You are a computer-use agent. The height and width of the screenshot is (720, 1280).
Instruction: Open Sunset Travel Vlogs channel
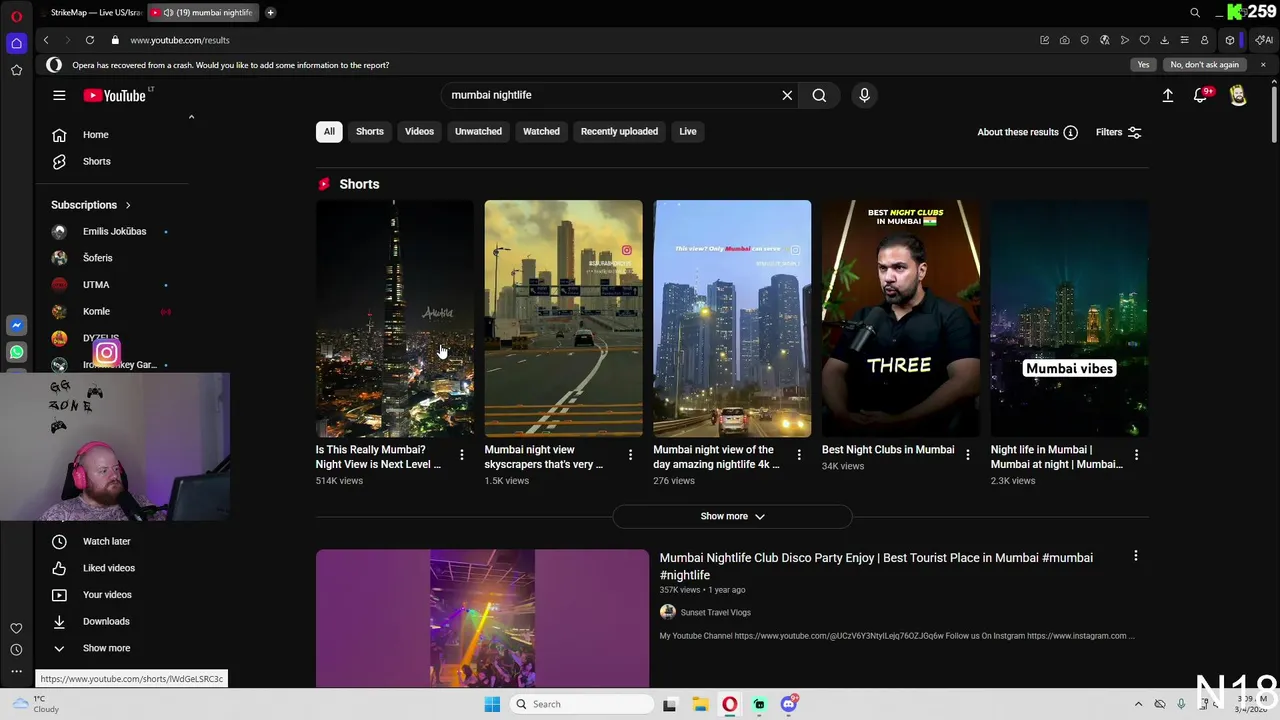click(715, 612)
